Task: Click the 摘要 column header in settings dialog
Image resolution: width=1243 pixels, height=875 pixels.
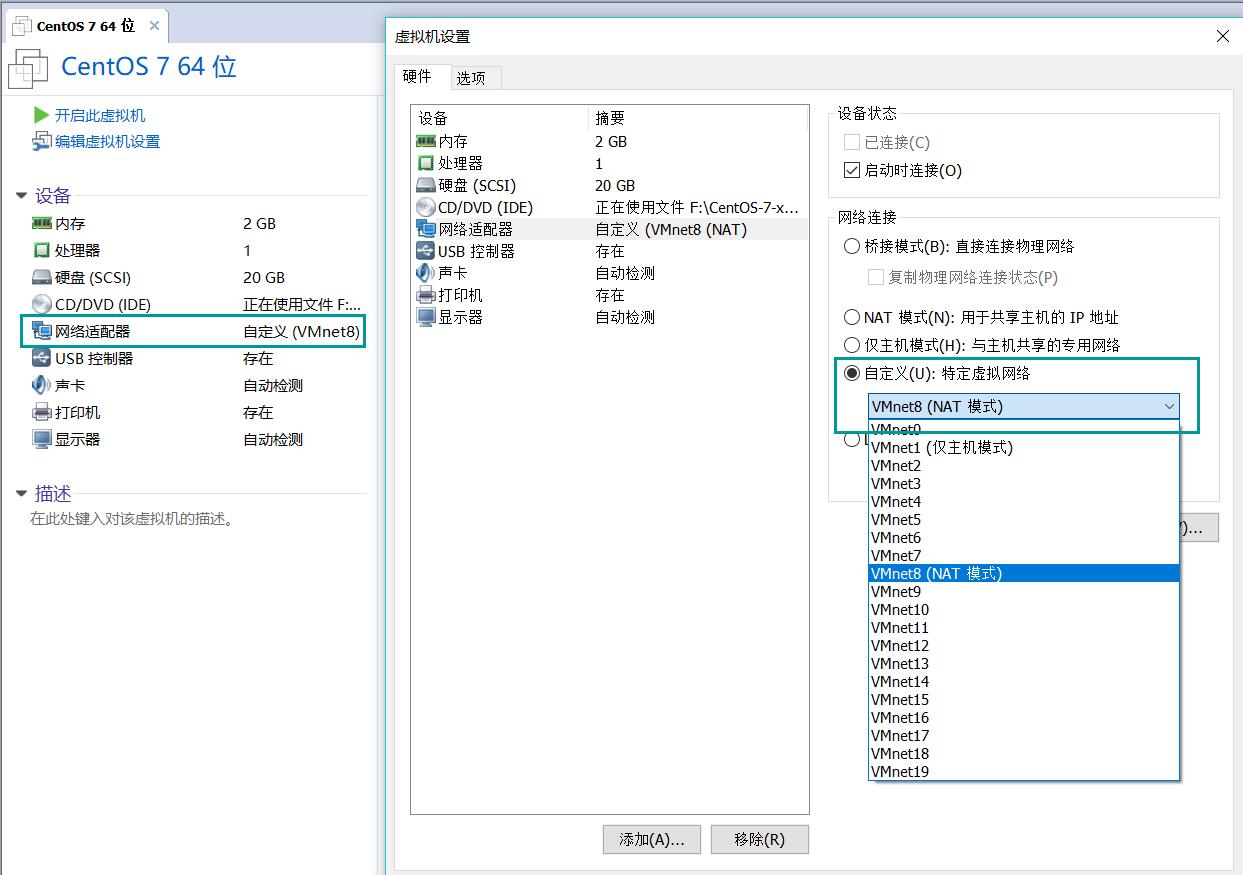Action: point(697,118)
